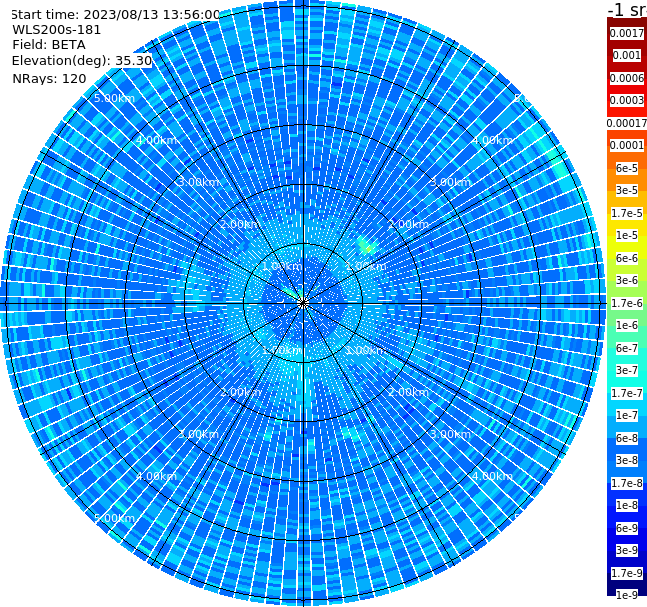The width and height of the screenshot is (647, 607).
Task: Select the 3e-5 colorbar label
Action: pyautogui.click(x=627, y=190)
